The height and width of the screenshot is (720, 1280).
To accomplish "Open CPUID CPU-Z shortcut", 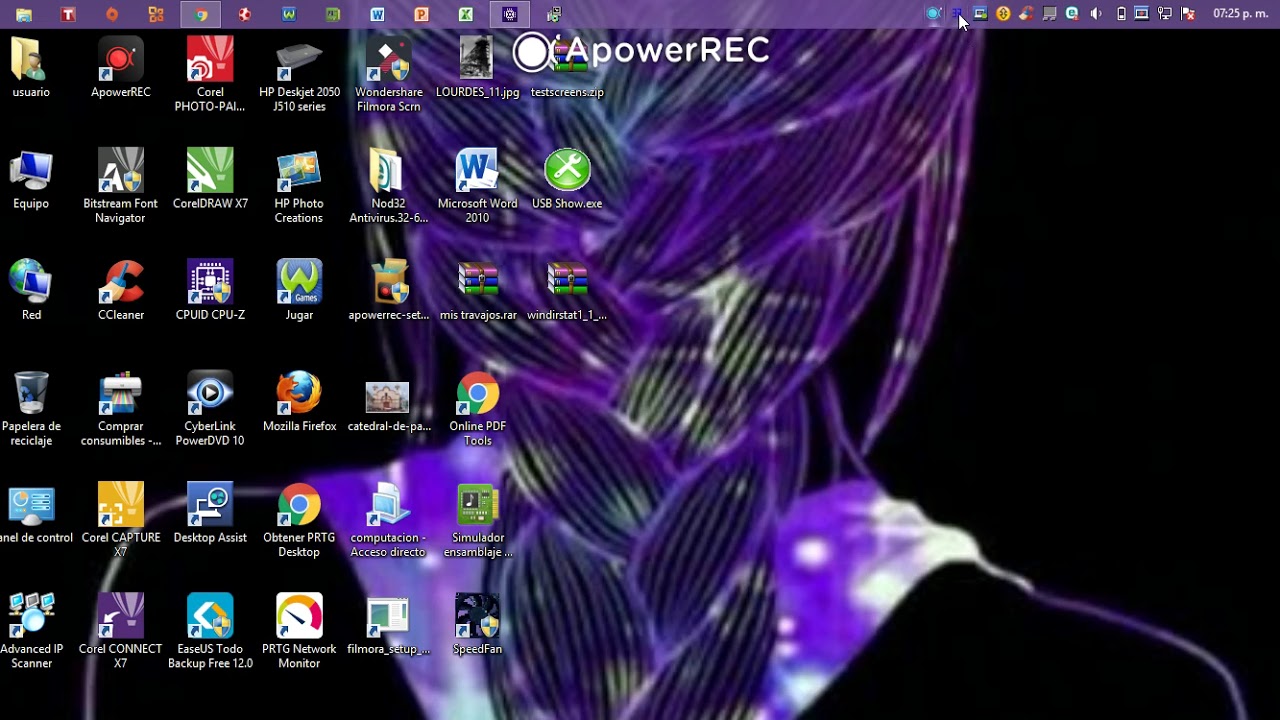I will pyautogui.click(x=210, y=291).
